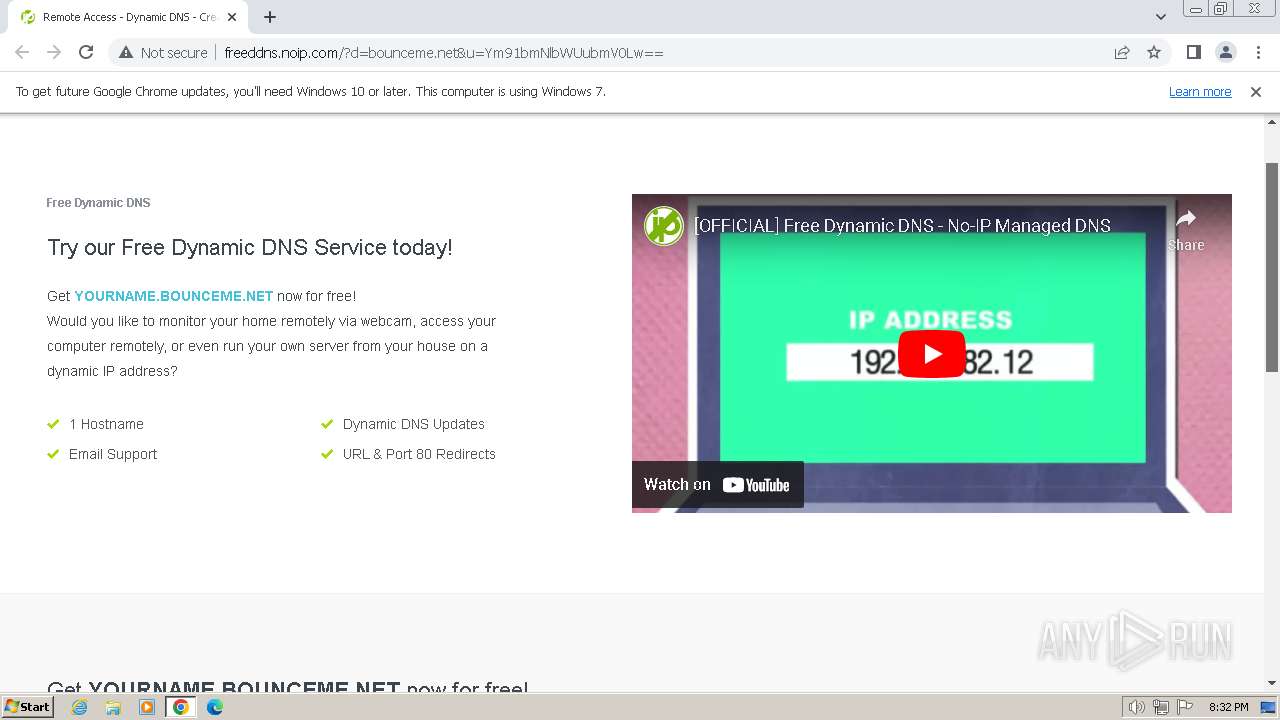
Task: Open the media player taskbar icon
Action: (x=147, y=707)
